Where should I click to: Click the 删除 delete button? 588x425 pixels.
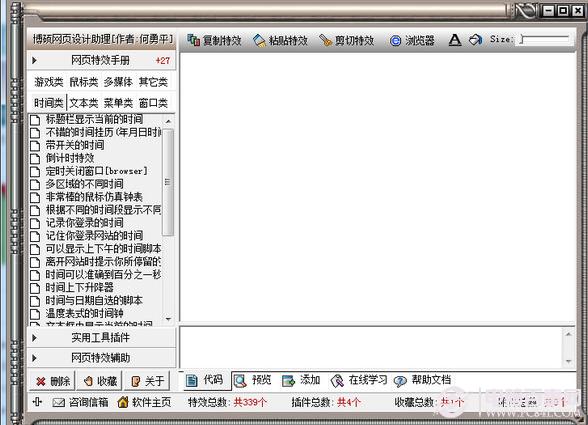tap(53, 381)
